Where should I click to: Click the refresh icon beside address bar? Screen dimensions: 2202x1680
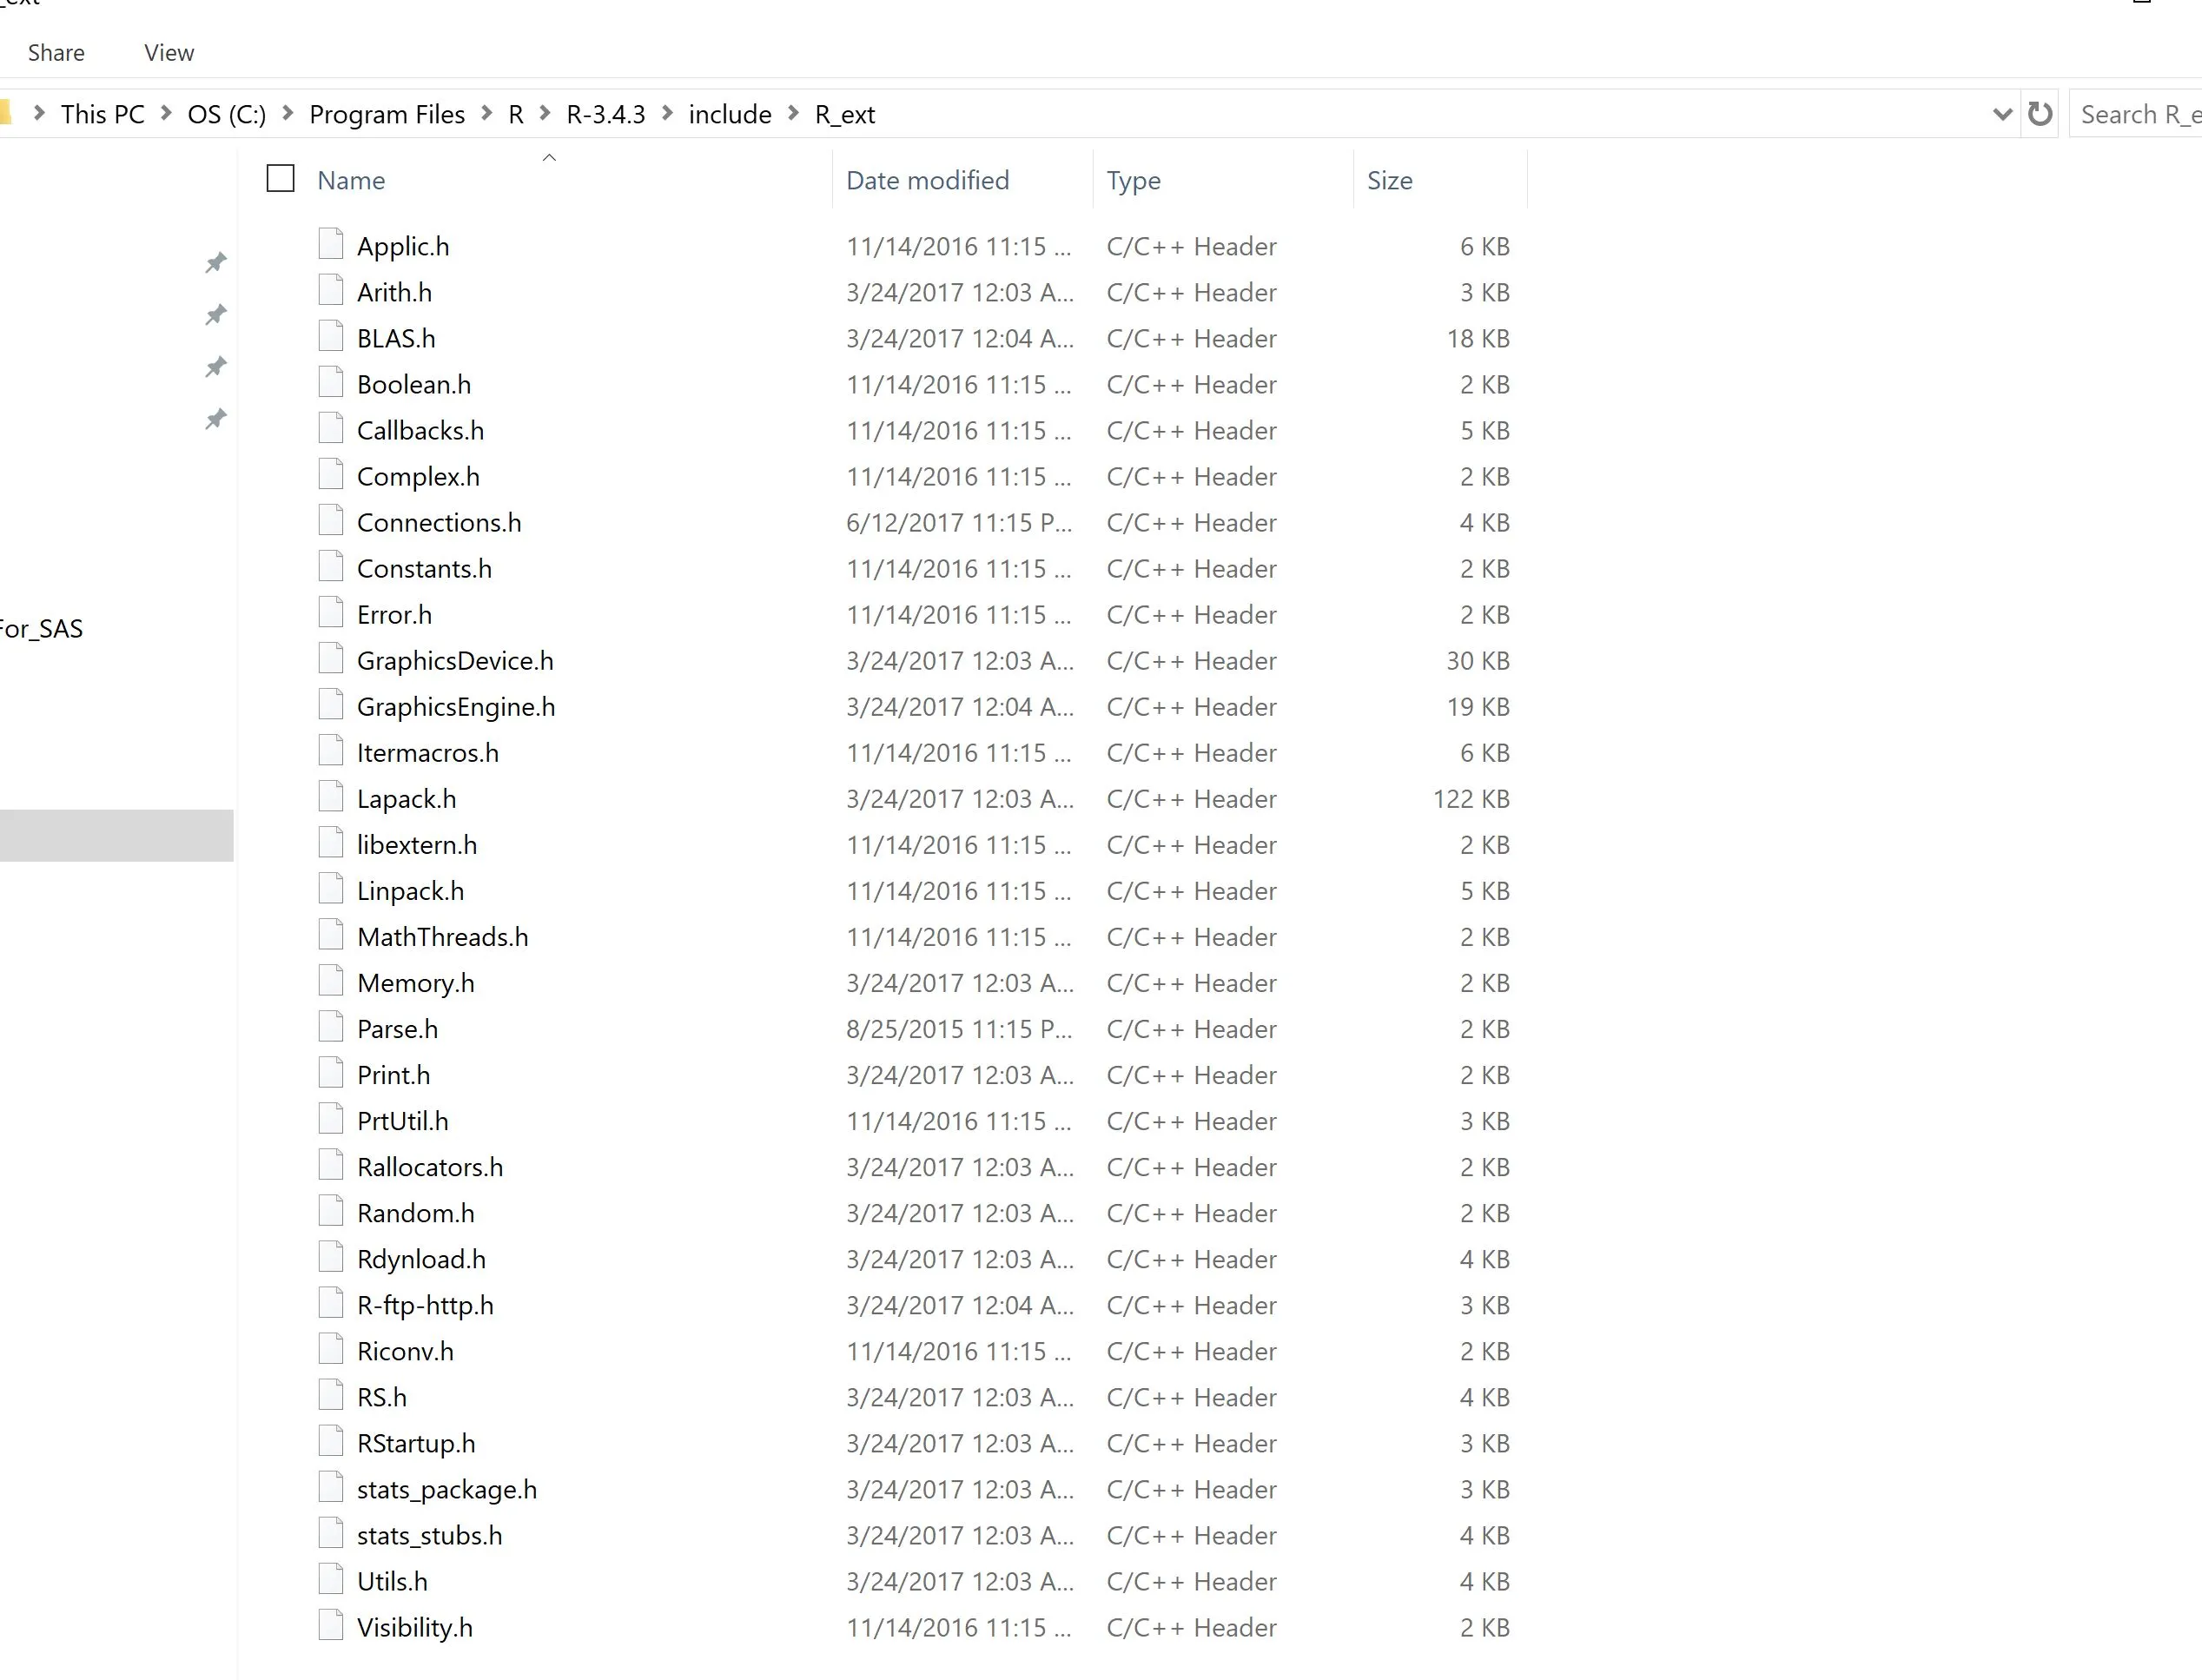[x=2040, y=114]
